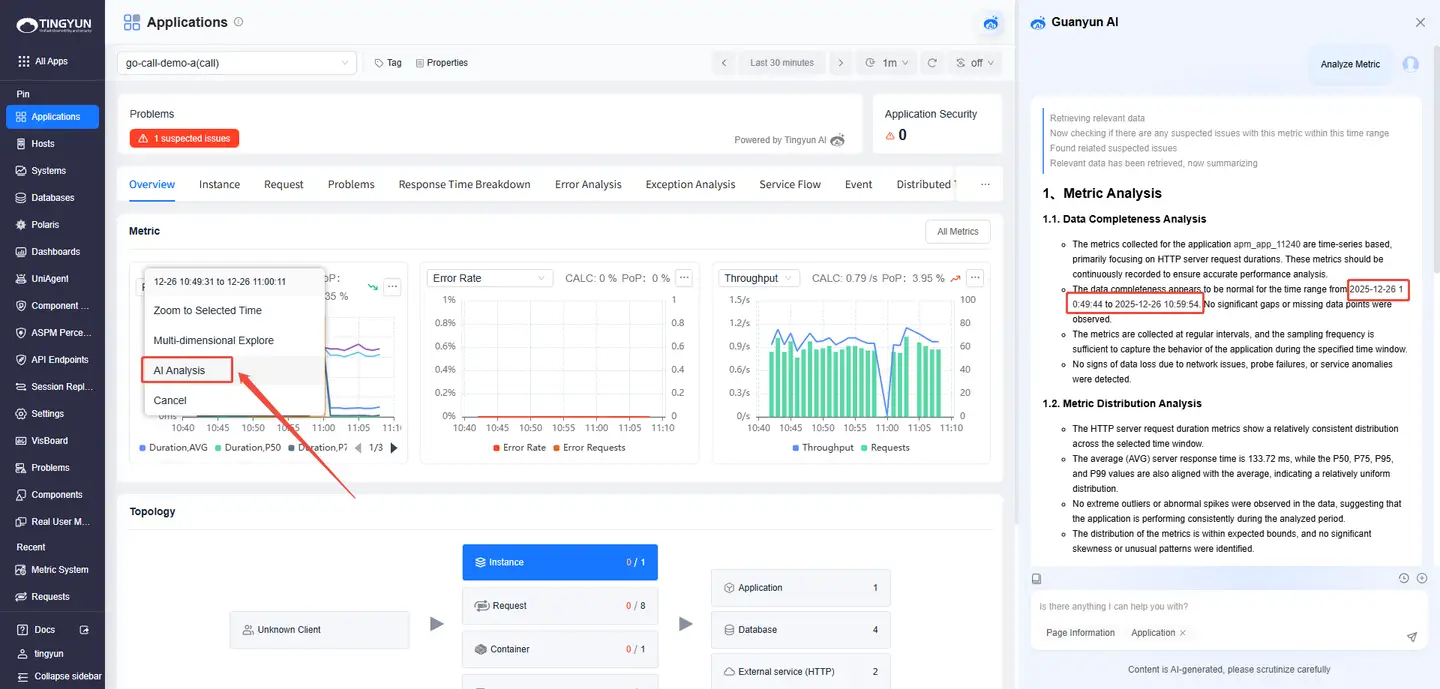The width and height of the screenshot is (1440, 689).
Task: Click the All Metrics button
Action: 957,232
